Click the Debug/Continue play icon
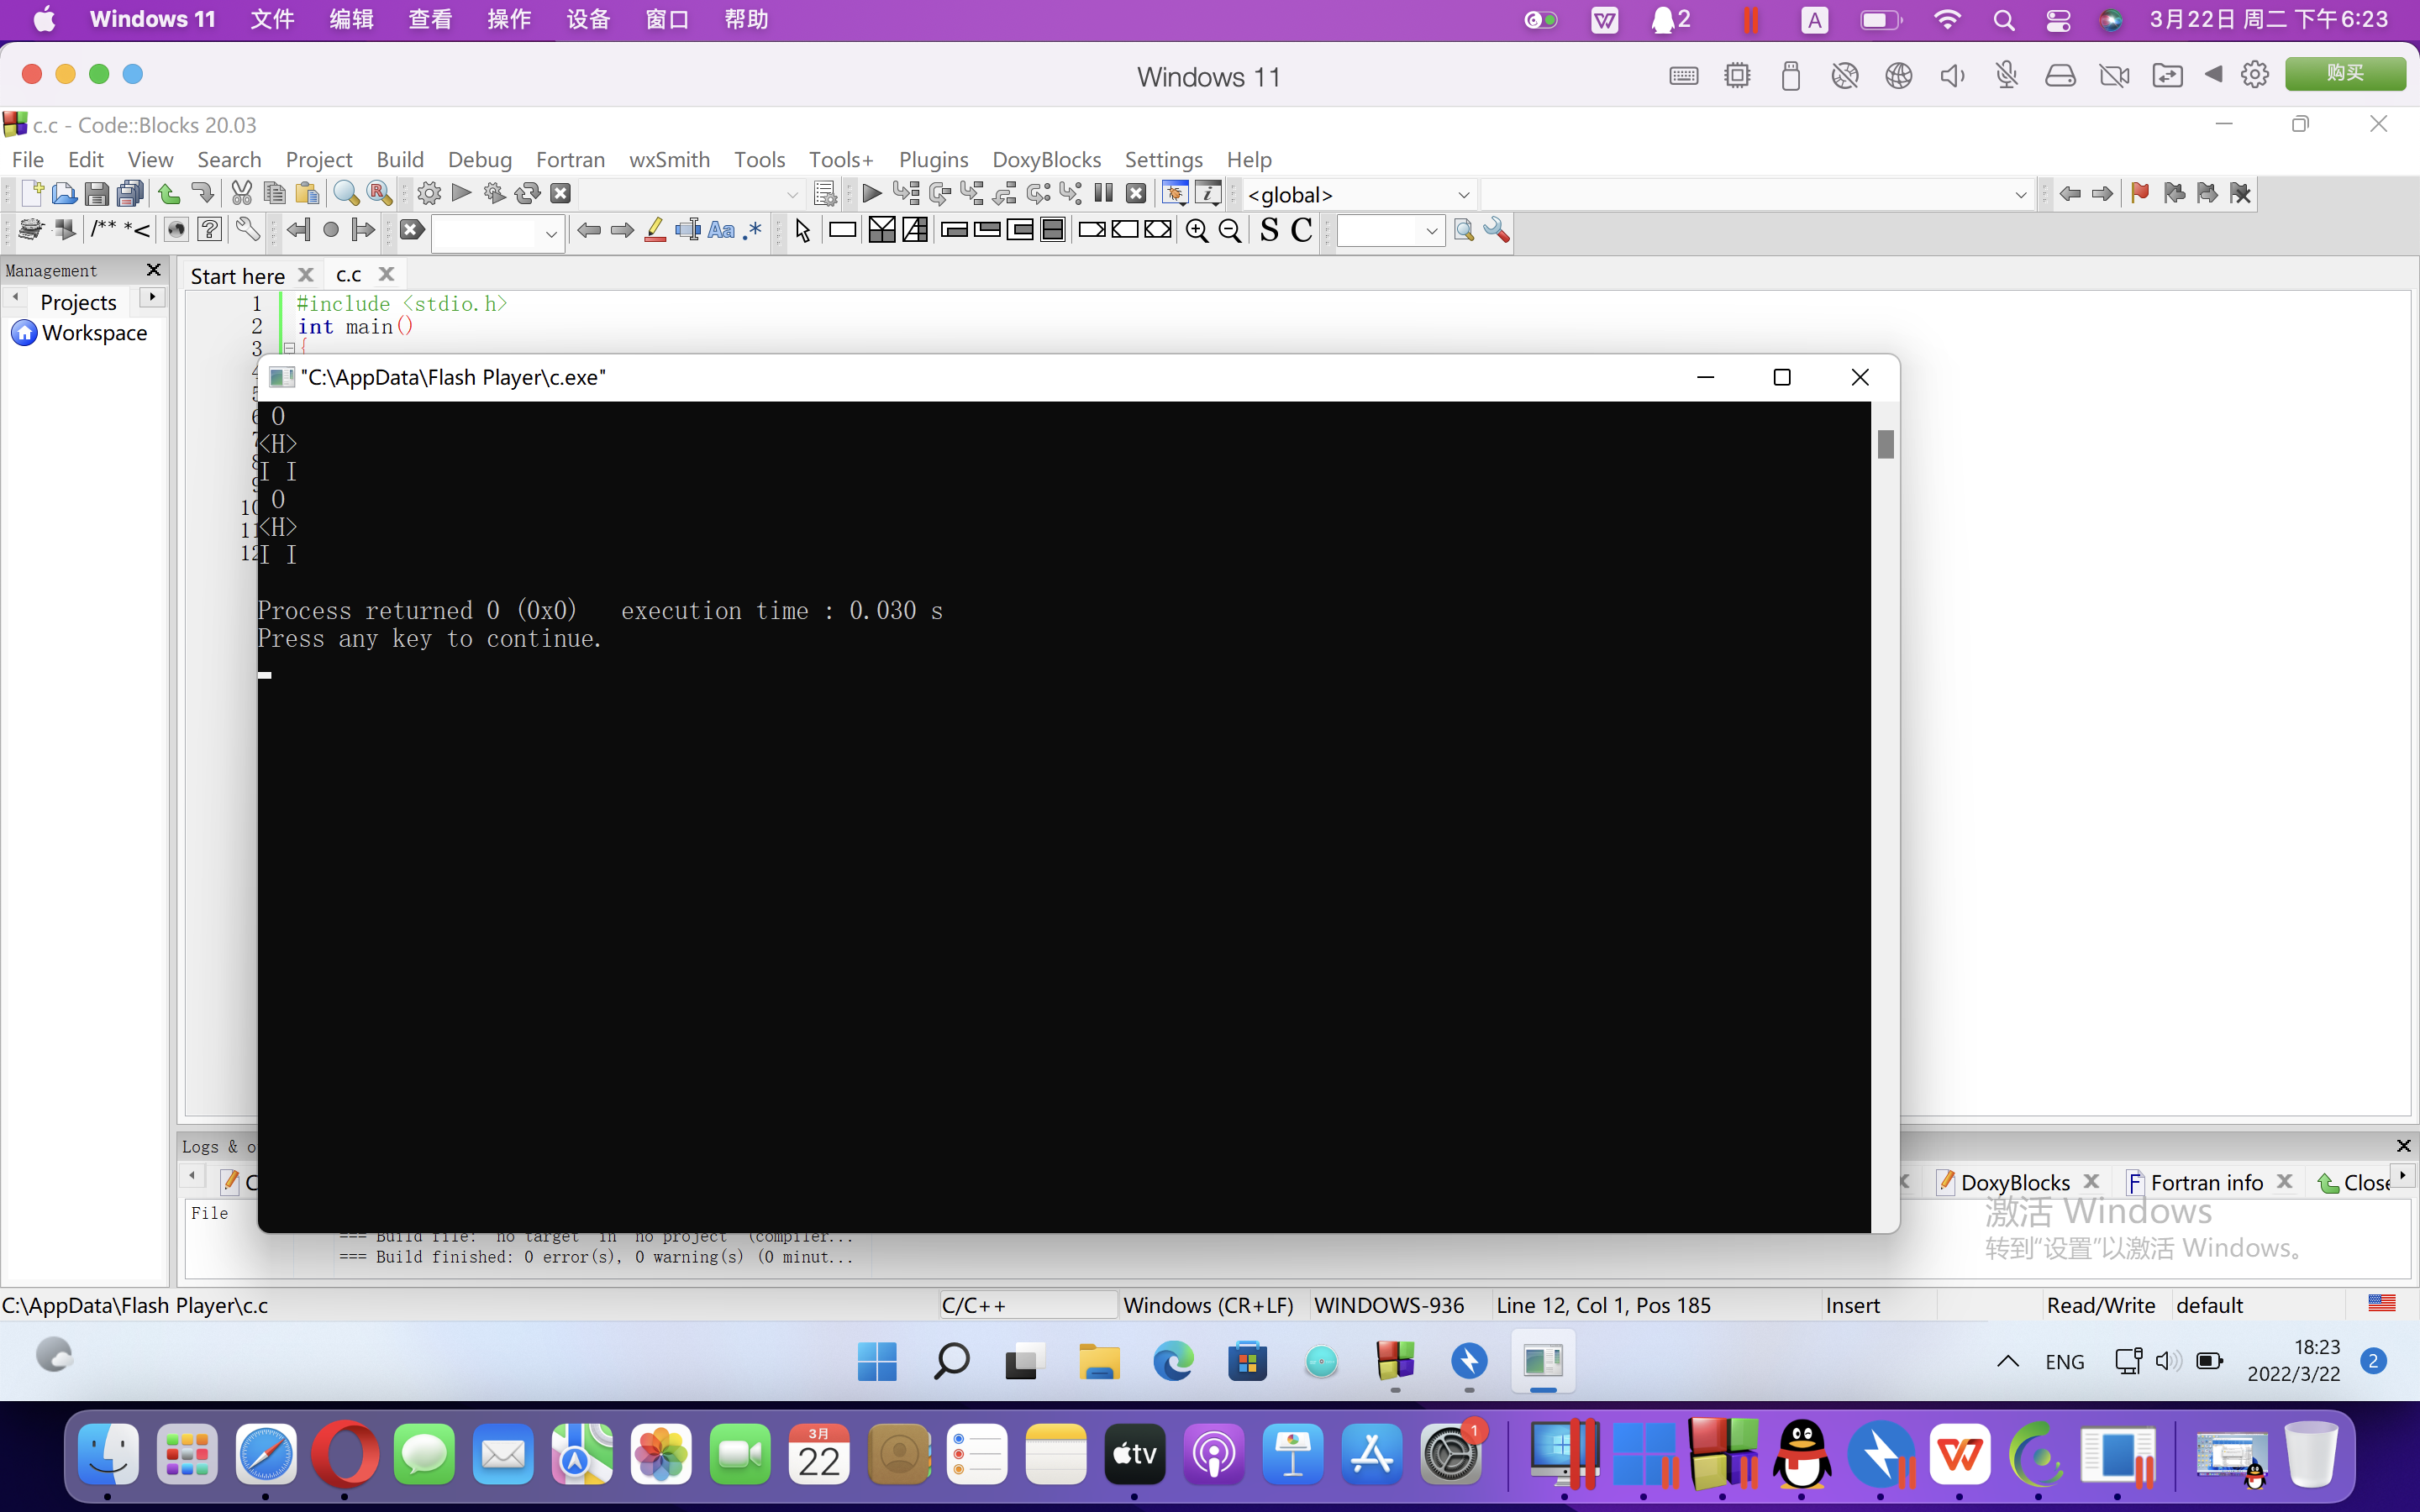2420x1512 pixels. pyautogui.click(x=871, y=193)
